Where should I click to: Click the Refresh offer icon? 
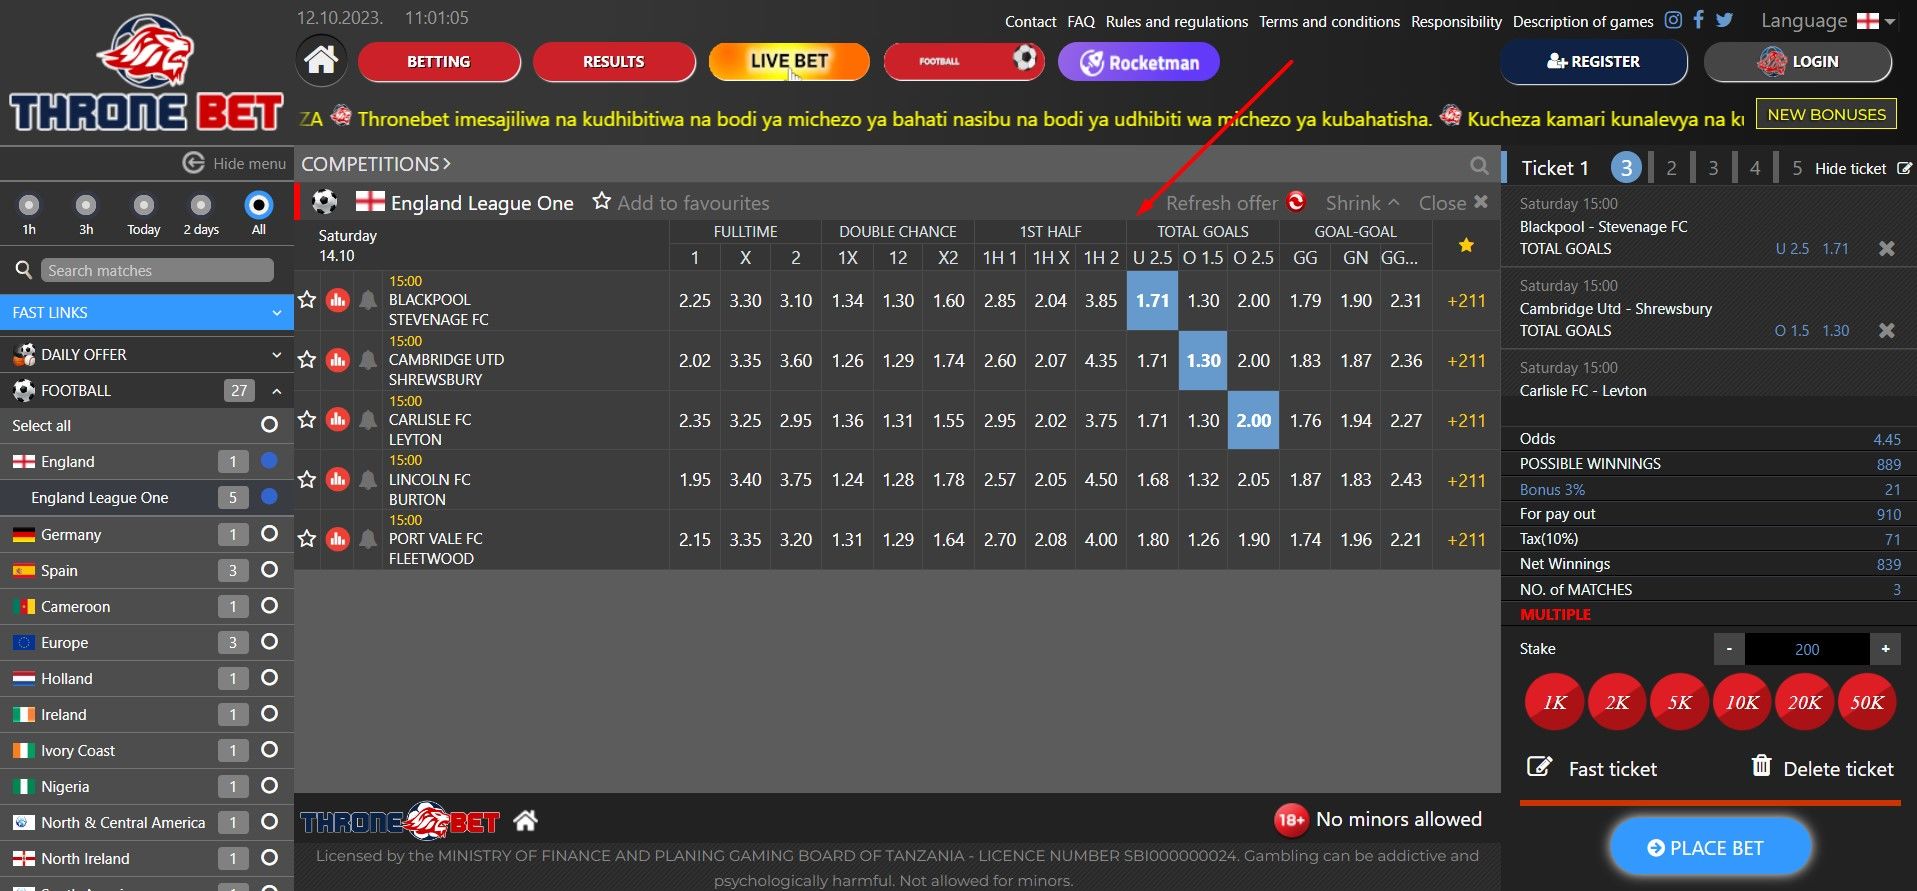point(1296,202)
